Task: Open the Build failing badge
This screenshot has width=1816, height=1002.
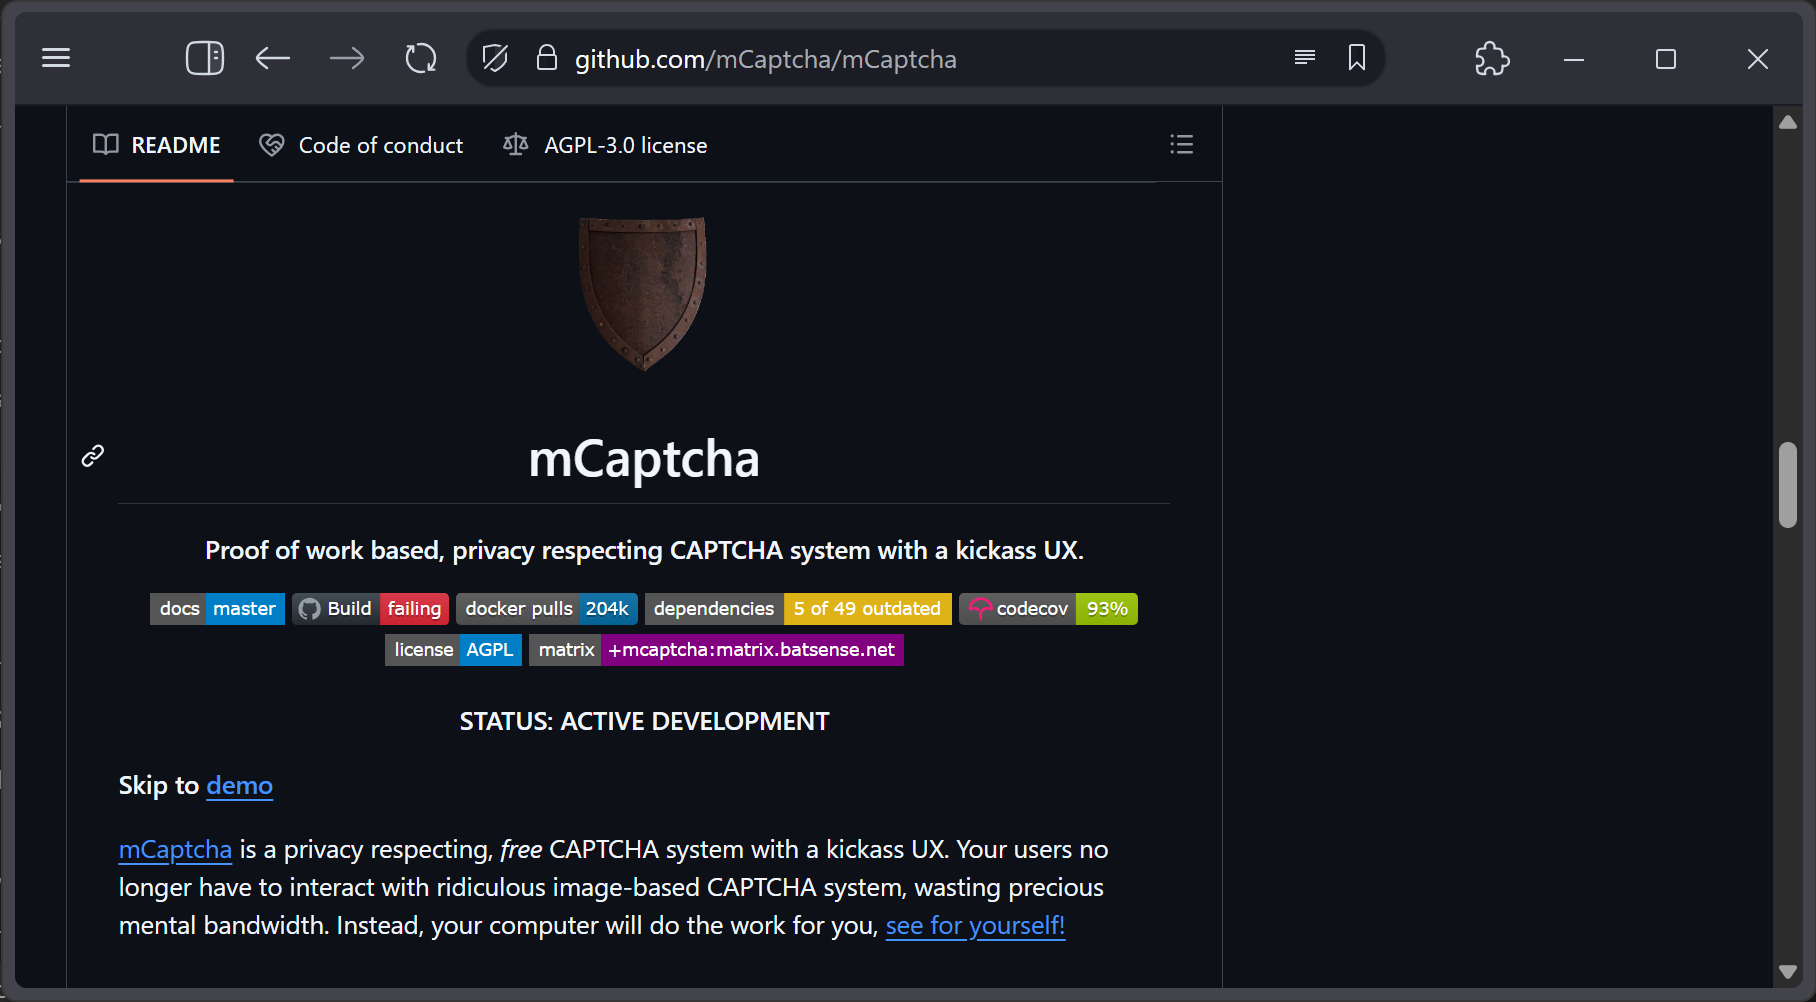Action: [371, 609]
